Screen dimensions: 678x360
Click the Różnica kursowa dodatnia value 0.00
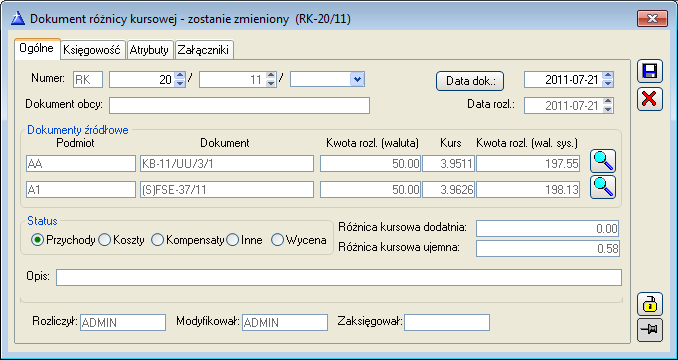tap(548, 228)
